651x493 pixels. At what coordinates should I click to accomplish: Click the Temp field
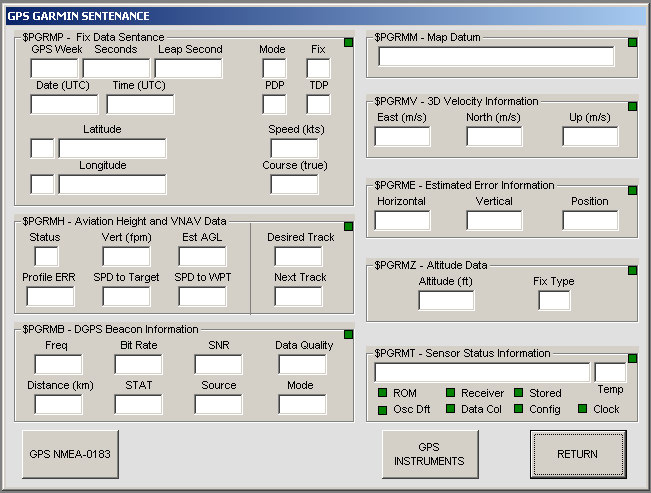click(610, 372)
